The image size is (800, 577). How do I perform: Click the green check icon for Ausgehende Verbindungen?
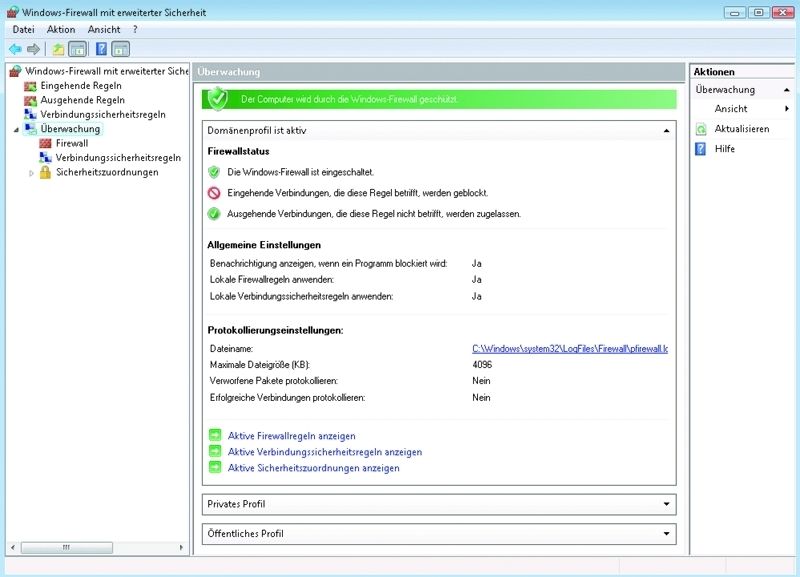pyautogui.click(x=214, y=214)
